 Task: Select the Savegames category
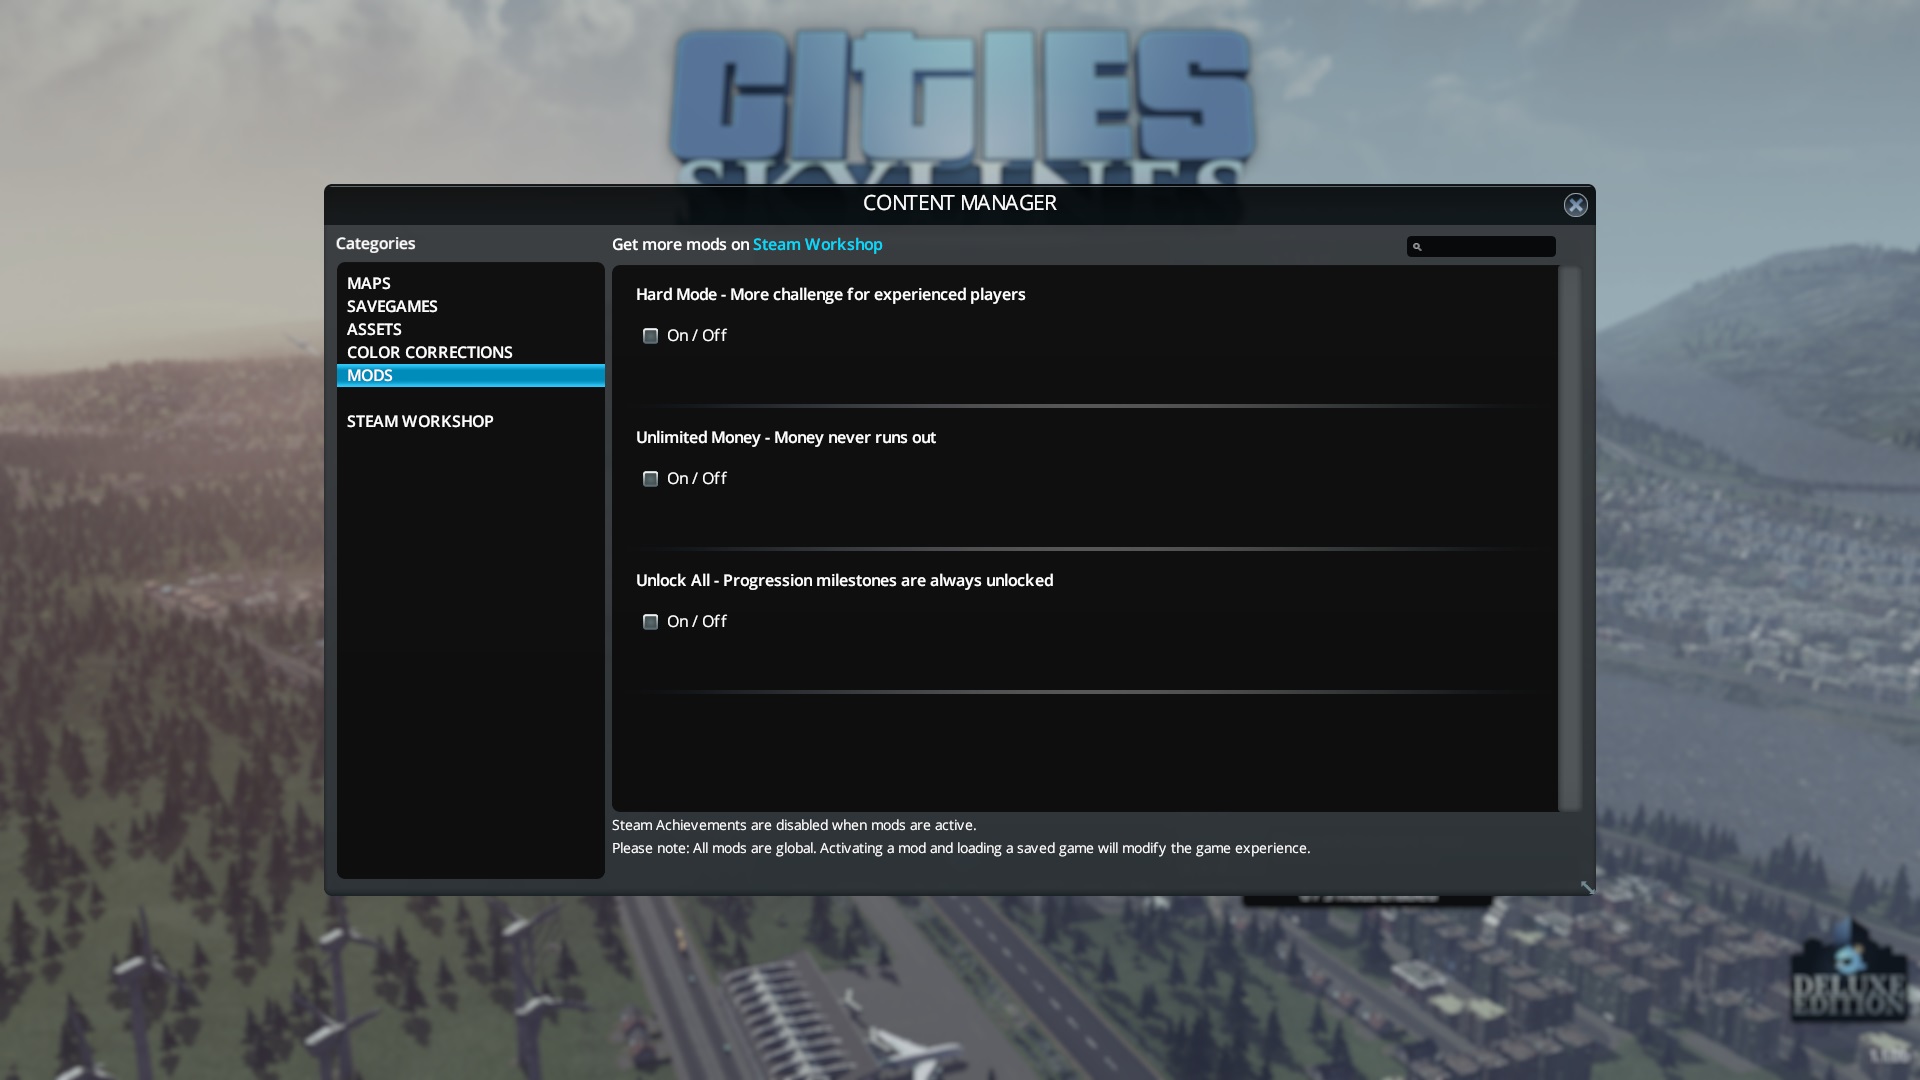[392, 307]
